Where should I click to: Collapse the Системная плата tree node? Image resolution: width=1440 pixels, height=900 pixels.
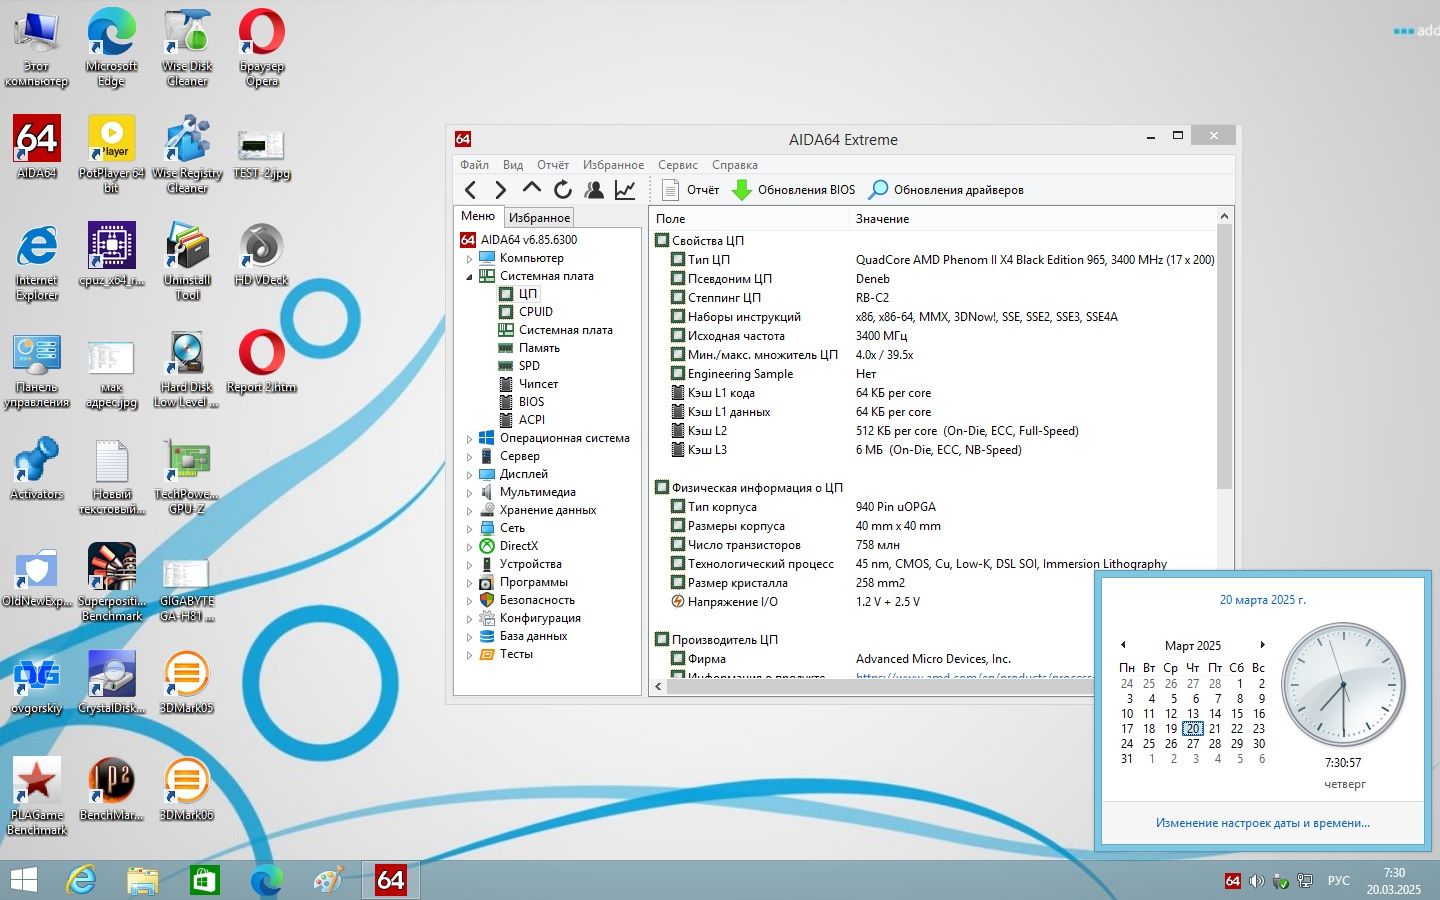pyautogui.click(x=469, y=277)
